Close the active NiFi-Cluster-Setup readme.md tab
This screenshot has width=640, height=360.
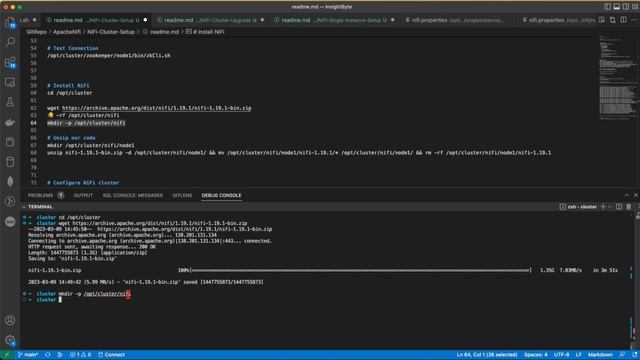145,20
